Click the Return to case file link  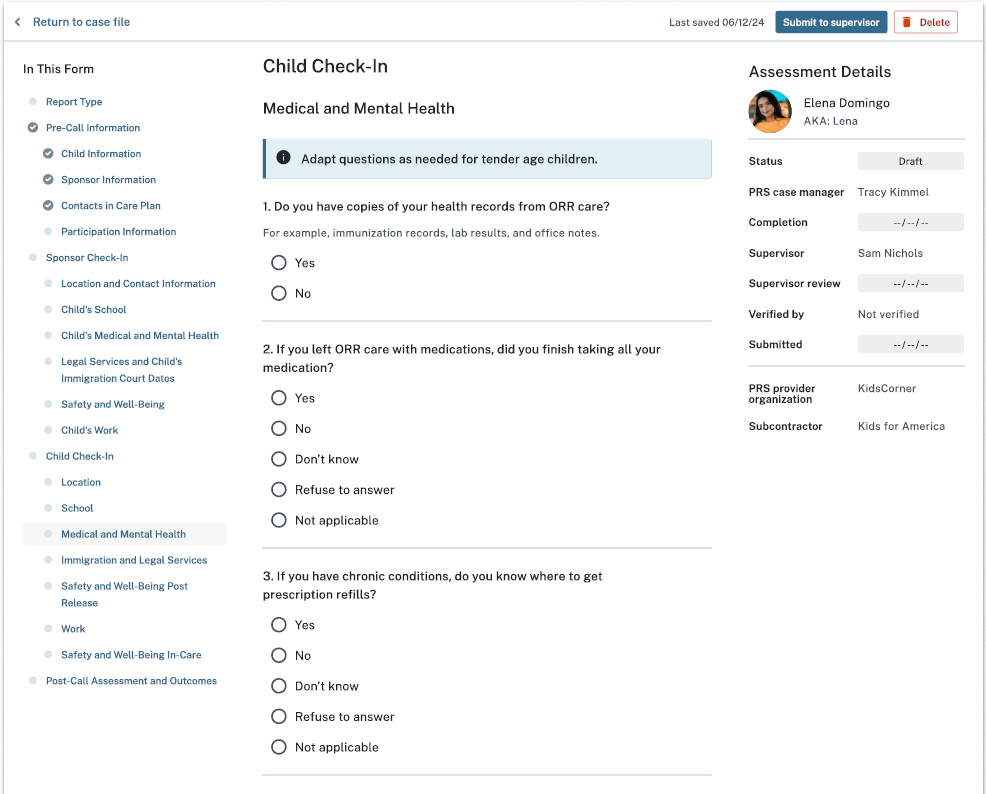click(81, 22)
